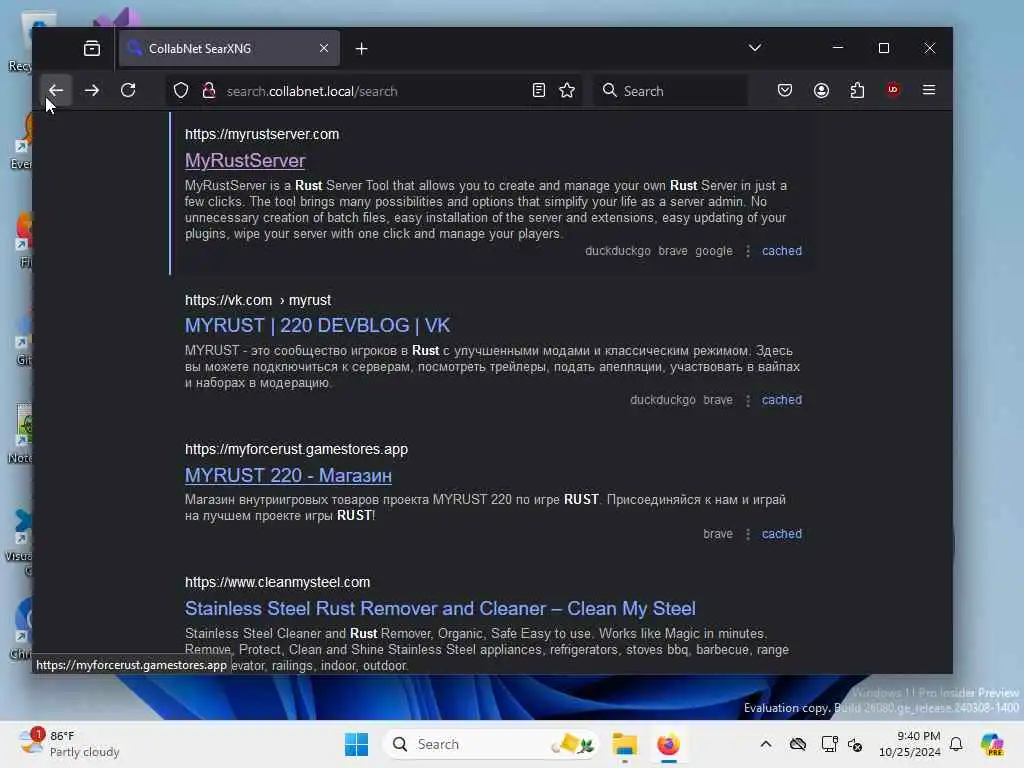Click the Firefox Search box
1024x768 pixels.
pyautogui.click(x=670, y=91)
